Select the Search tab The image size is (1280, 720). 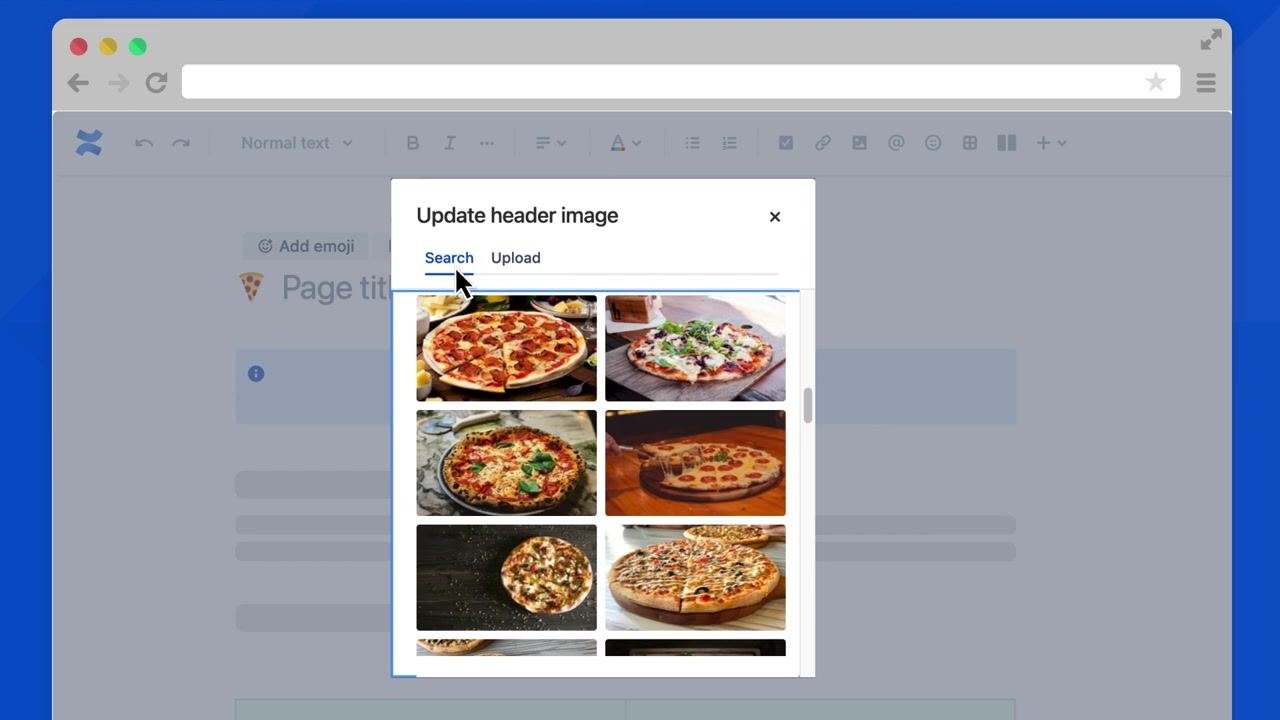[x=449, y=258]
